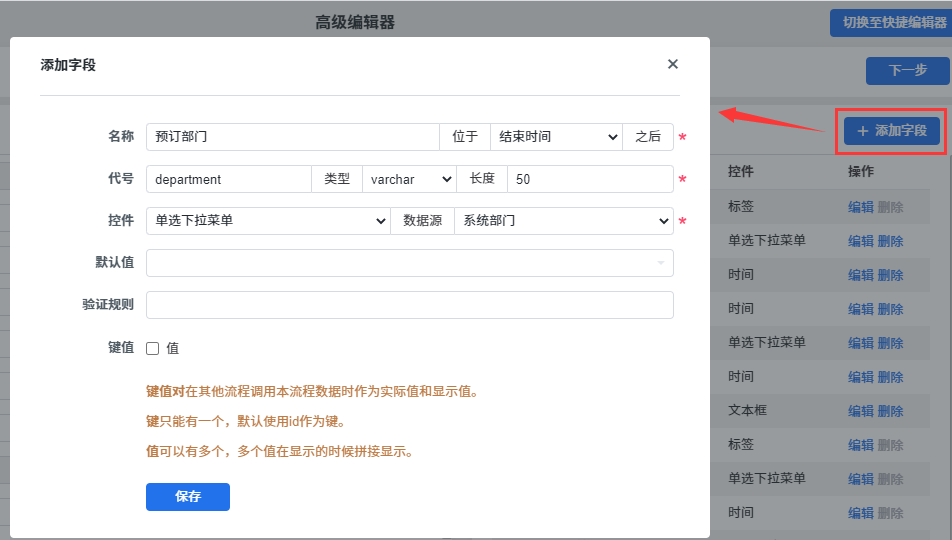Click the 下一步 button

click(x=907, y=70)
